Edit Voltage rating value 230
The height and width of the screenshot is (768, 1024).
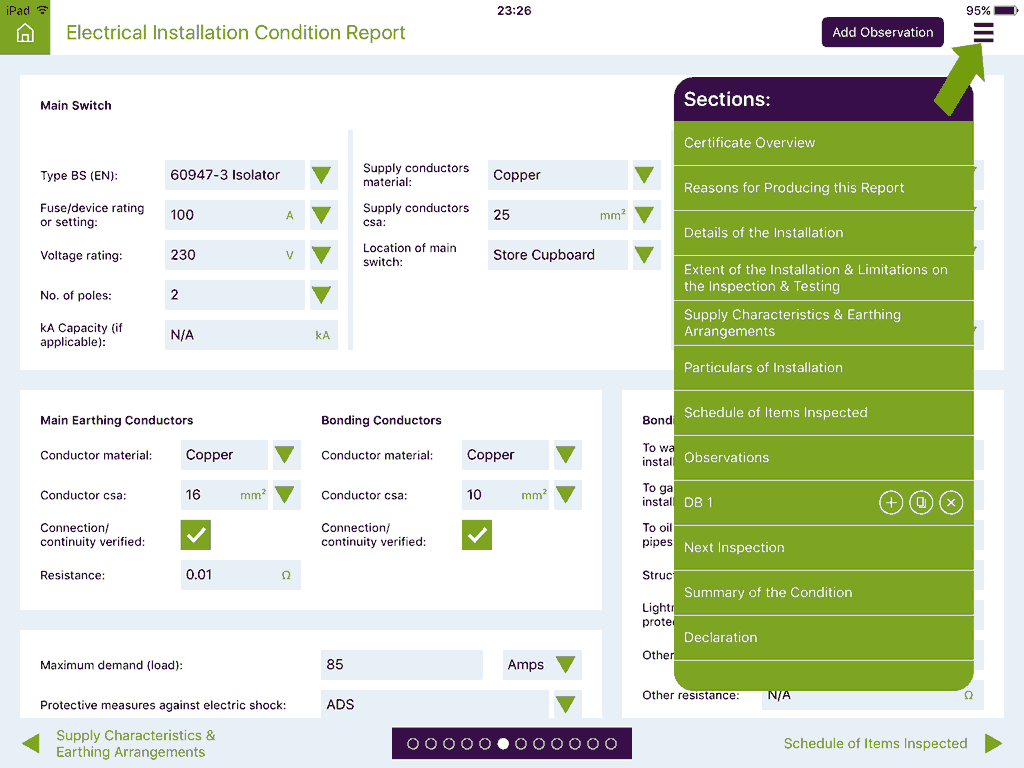(x=234, y=255)
